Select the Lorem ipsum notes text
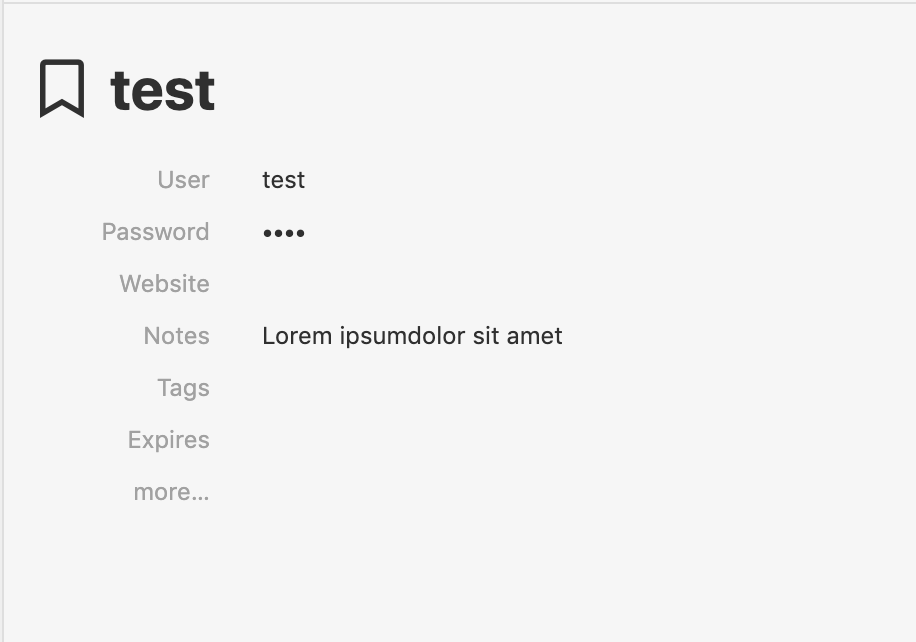 click(x=412, y=335)
